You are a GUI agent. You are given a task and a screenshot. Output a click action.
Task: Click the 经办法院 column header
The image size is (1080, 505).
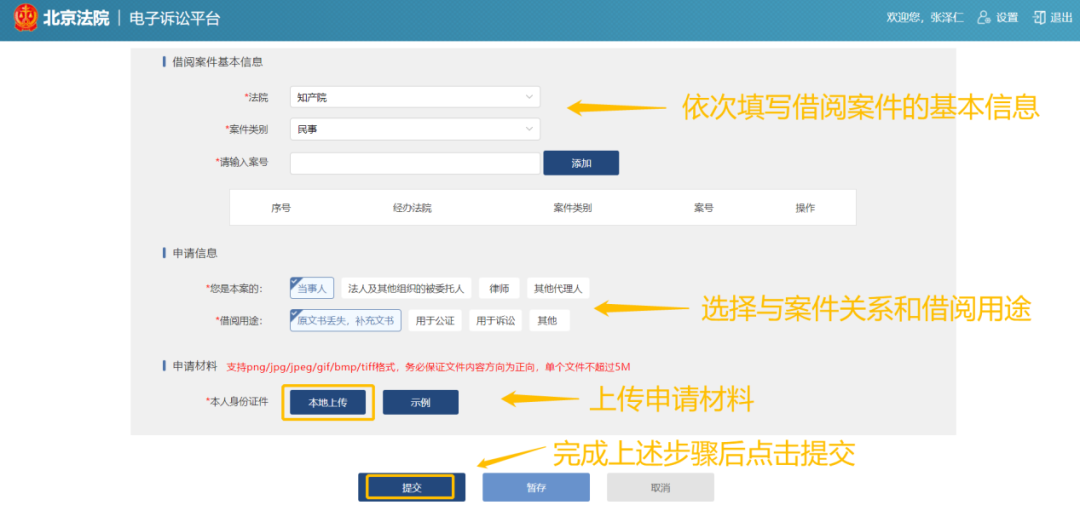[x=412, y=207]
